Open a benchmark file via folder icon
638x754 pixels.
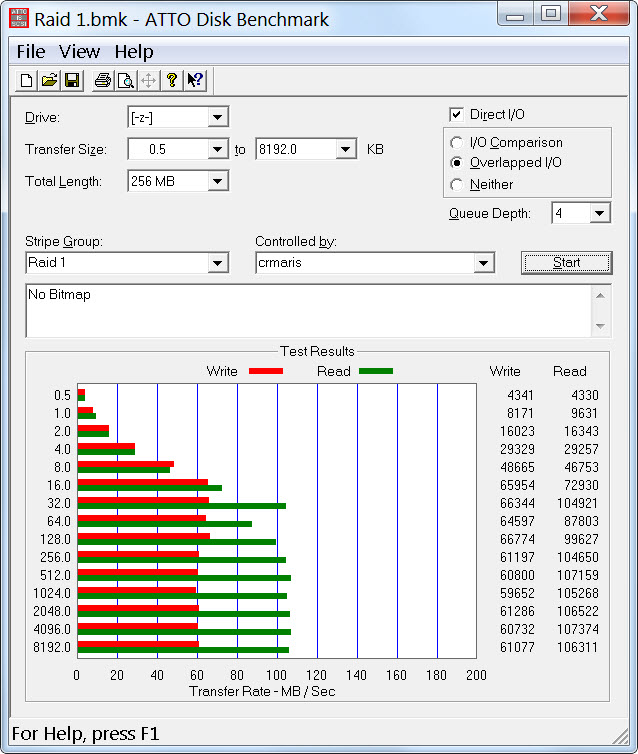point(49,80)
